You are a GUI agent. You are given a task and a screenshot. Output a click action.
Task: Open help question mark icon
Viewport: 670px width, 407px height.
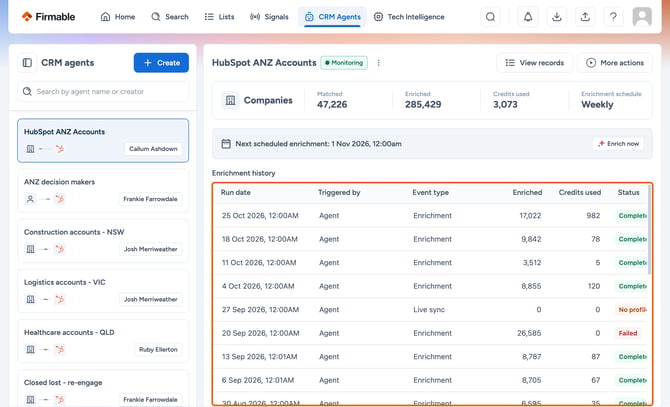(613, 17)
